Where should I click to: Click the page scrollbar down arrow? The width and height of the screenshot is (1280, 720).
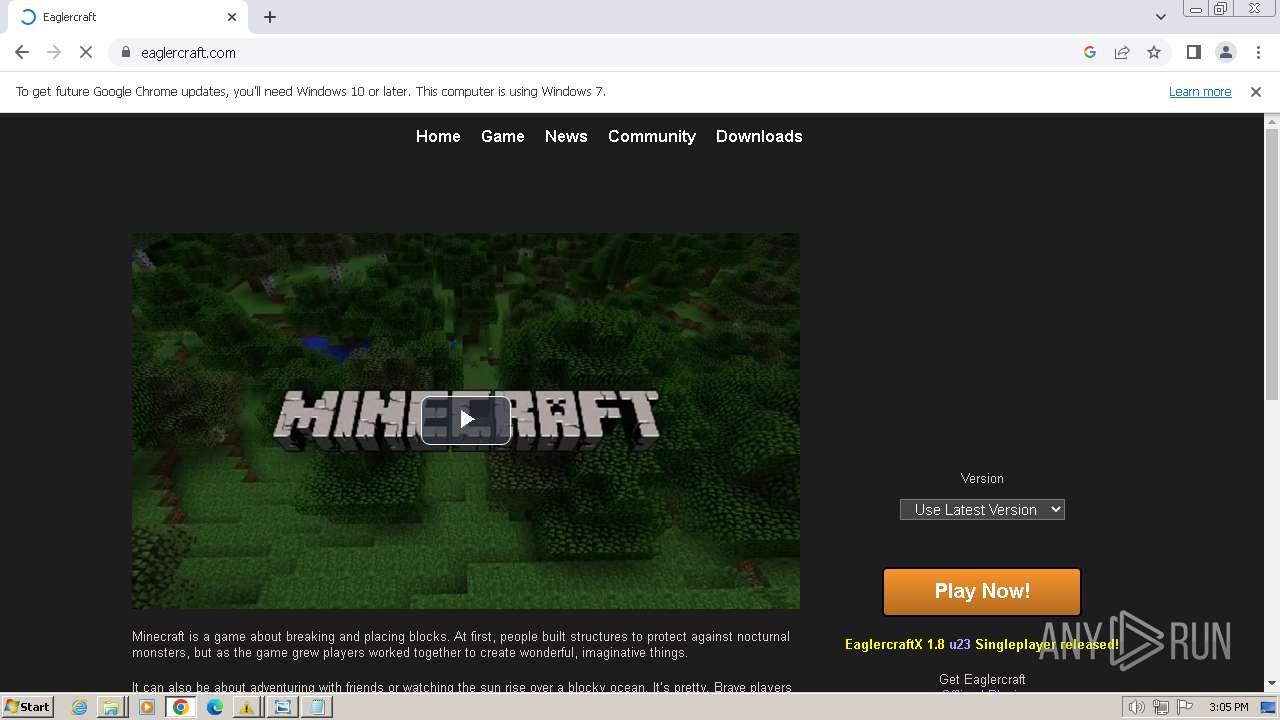click(1272, 683)
